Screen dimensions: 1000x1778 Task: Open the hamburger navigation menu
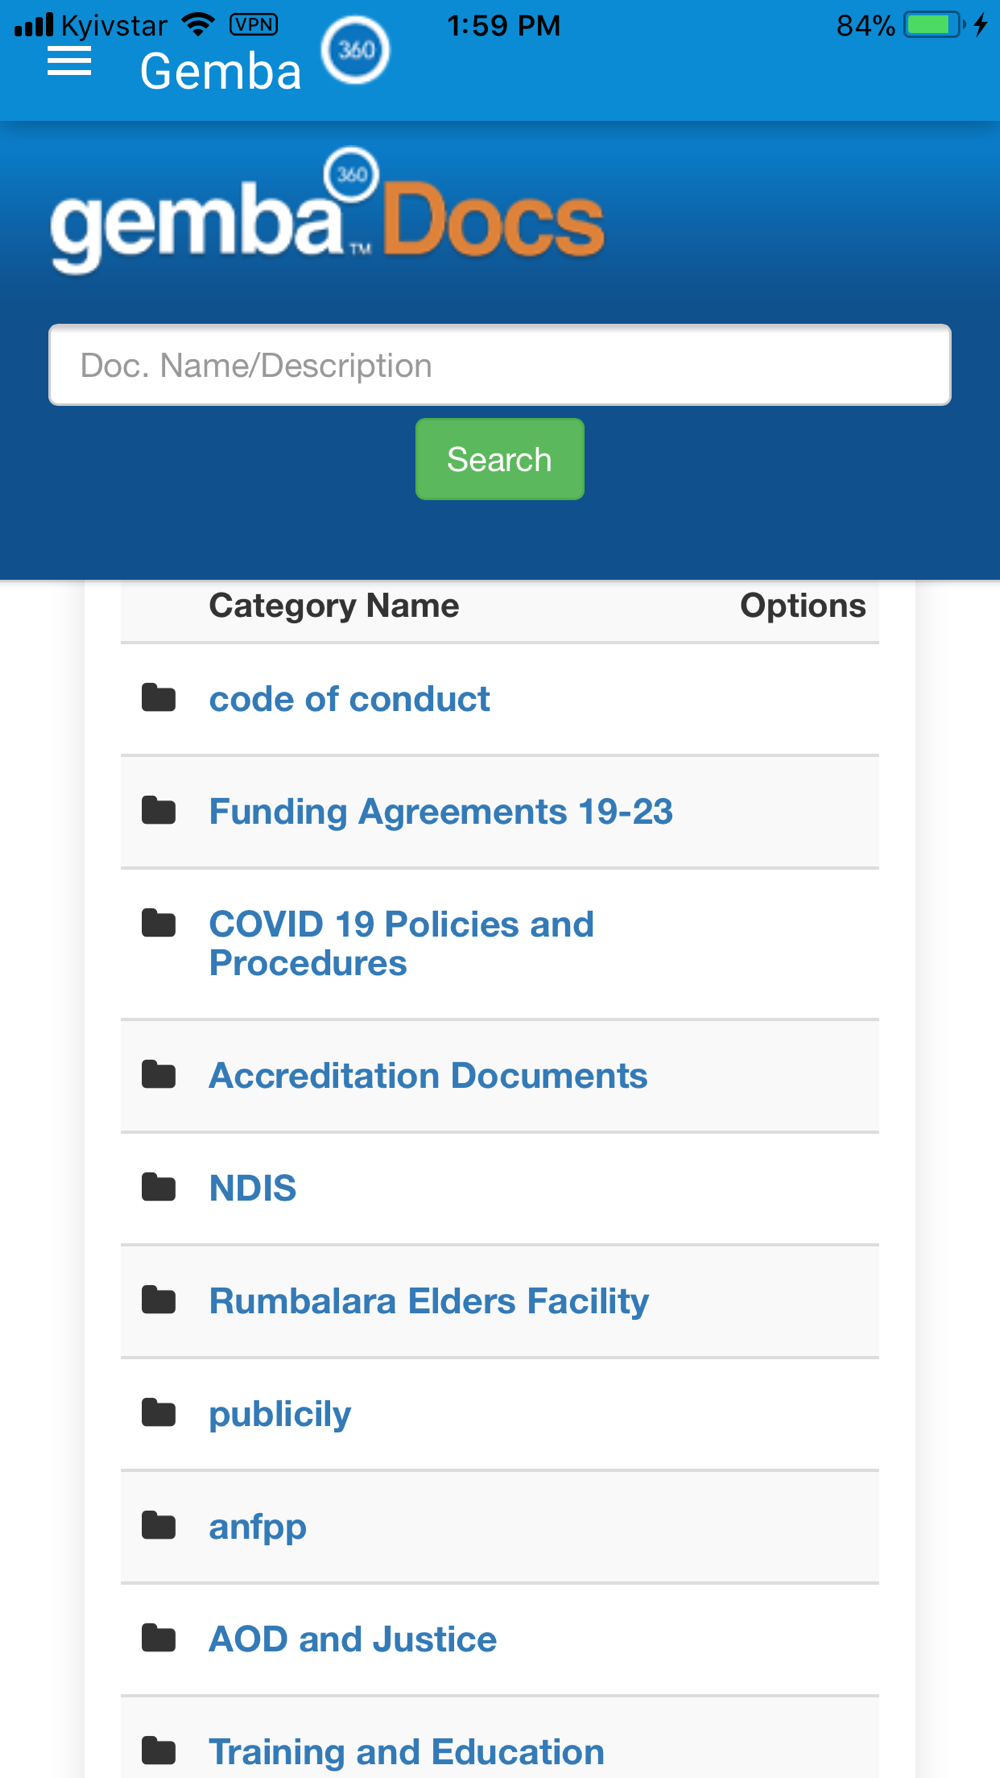[x=69, y=62]
